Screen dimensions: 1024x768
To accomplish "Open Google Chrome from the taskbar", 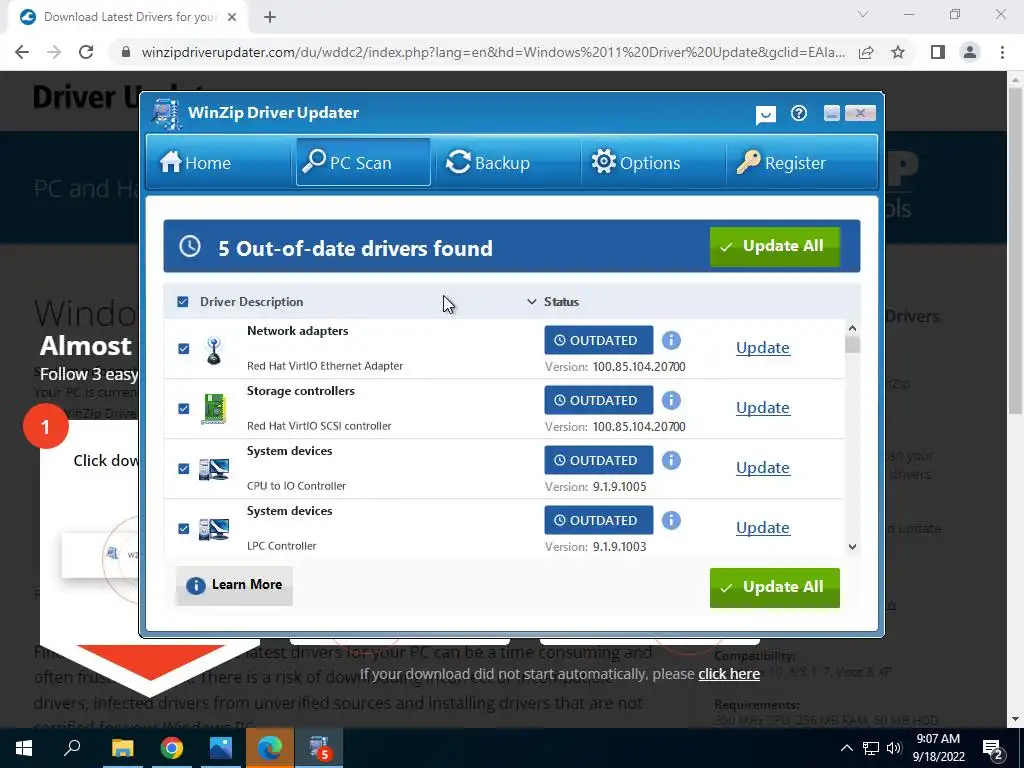I will coord(172,748).
